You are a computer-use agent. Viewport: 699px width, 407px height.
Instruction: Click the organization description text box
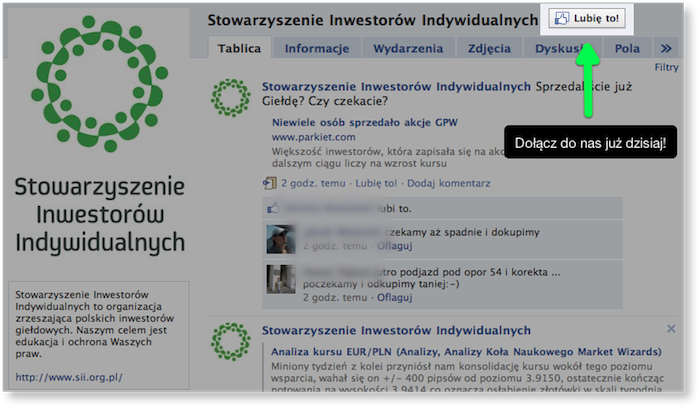click(x=99, y=335)
